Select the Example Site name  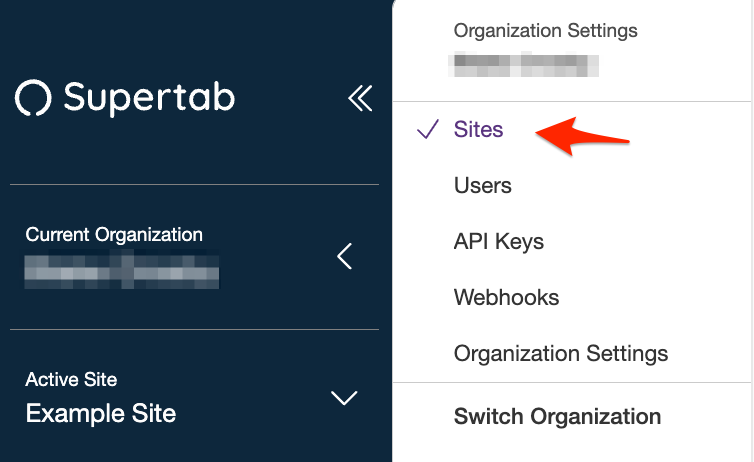tap(101, 413)
